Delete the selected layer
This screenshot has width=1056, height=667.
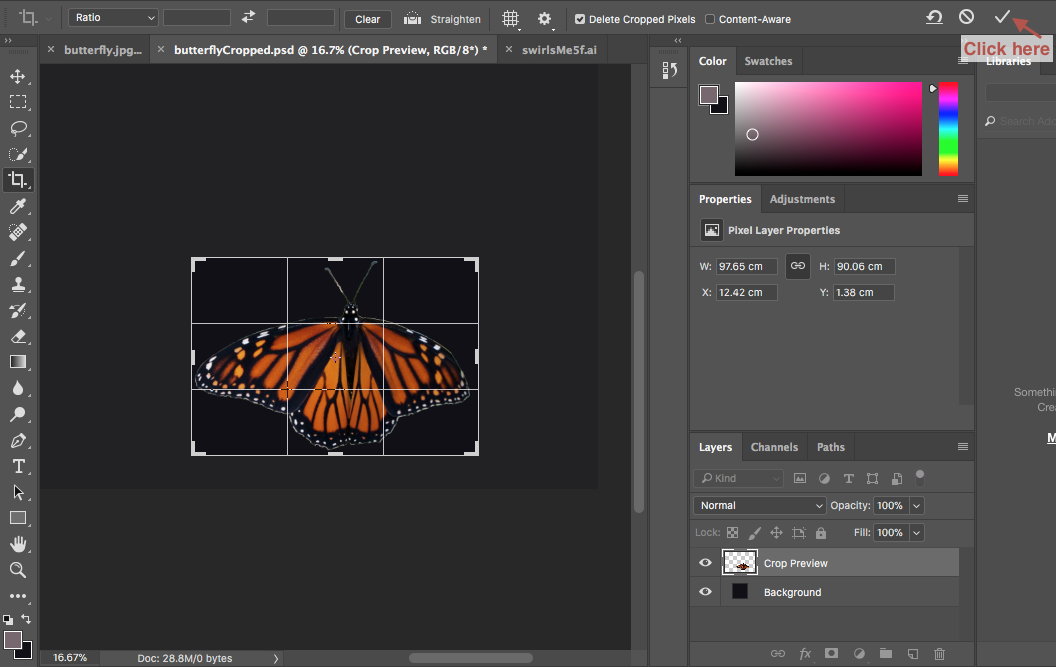point(939,654)
